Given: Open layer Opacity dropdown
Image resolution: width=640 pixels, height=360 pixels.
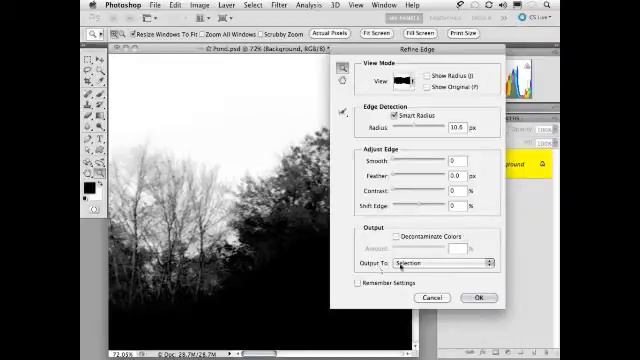Looking at the screenshot, I should pos(555,130).
